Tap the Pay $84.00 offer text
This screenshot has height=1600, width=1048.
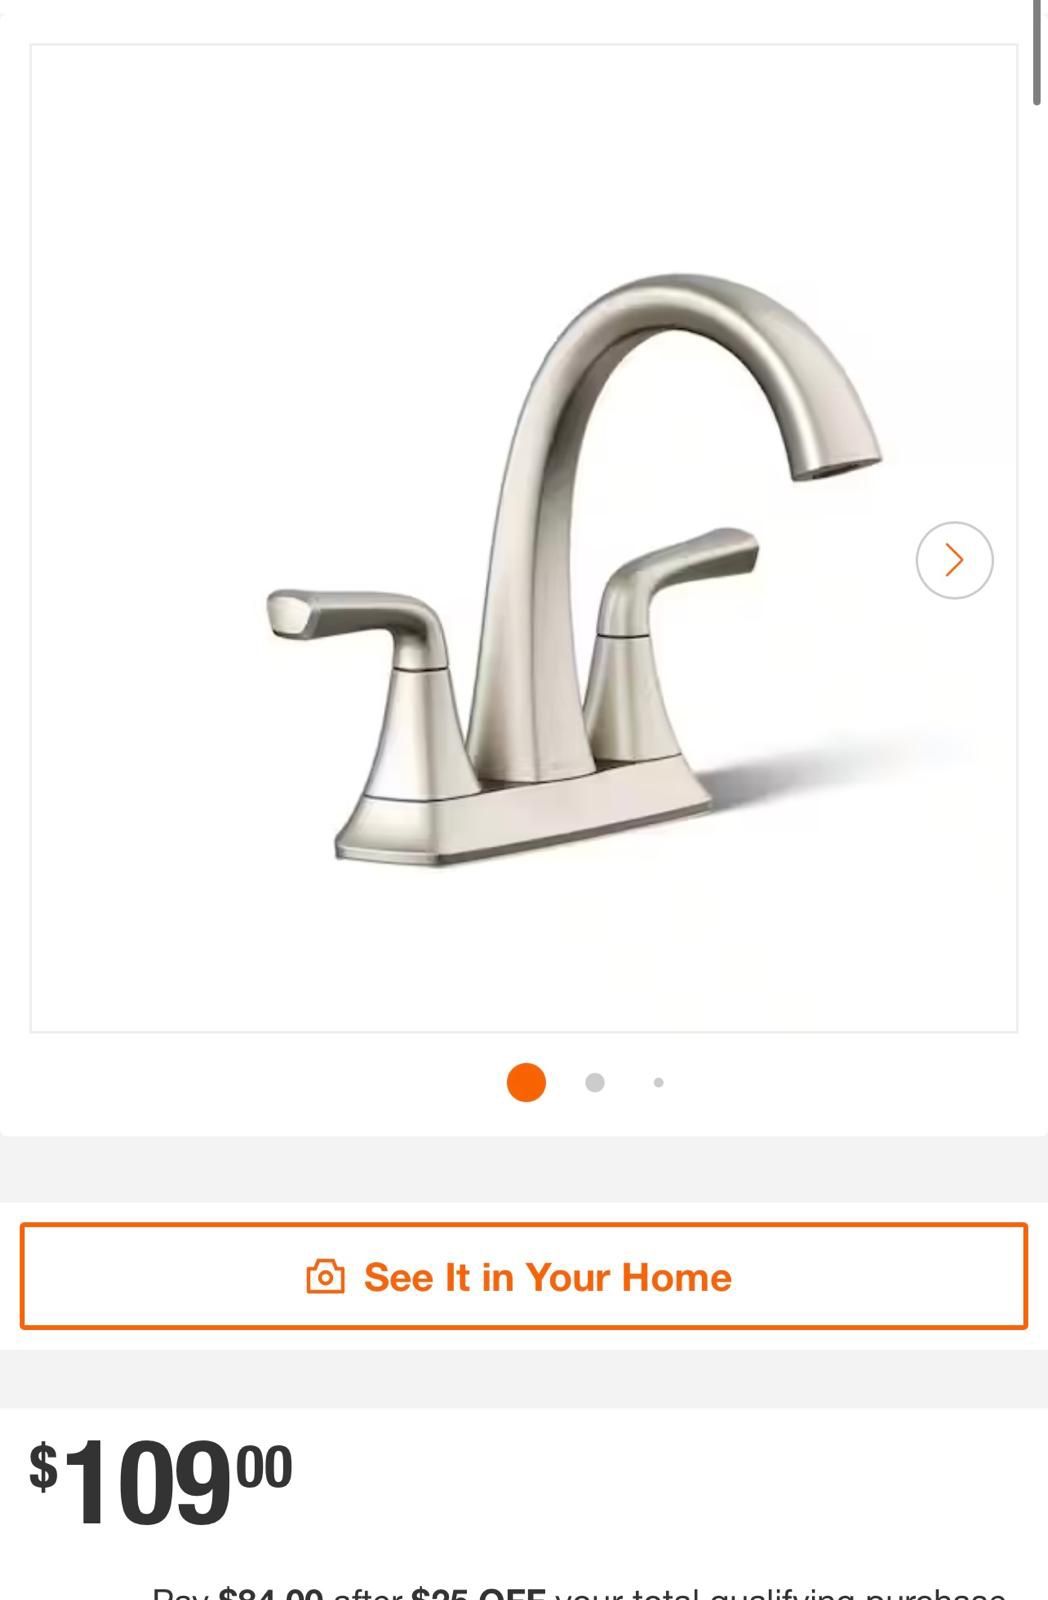click(237, 1592)
